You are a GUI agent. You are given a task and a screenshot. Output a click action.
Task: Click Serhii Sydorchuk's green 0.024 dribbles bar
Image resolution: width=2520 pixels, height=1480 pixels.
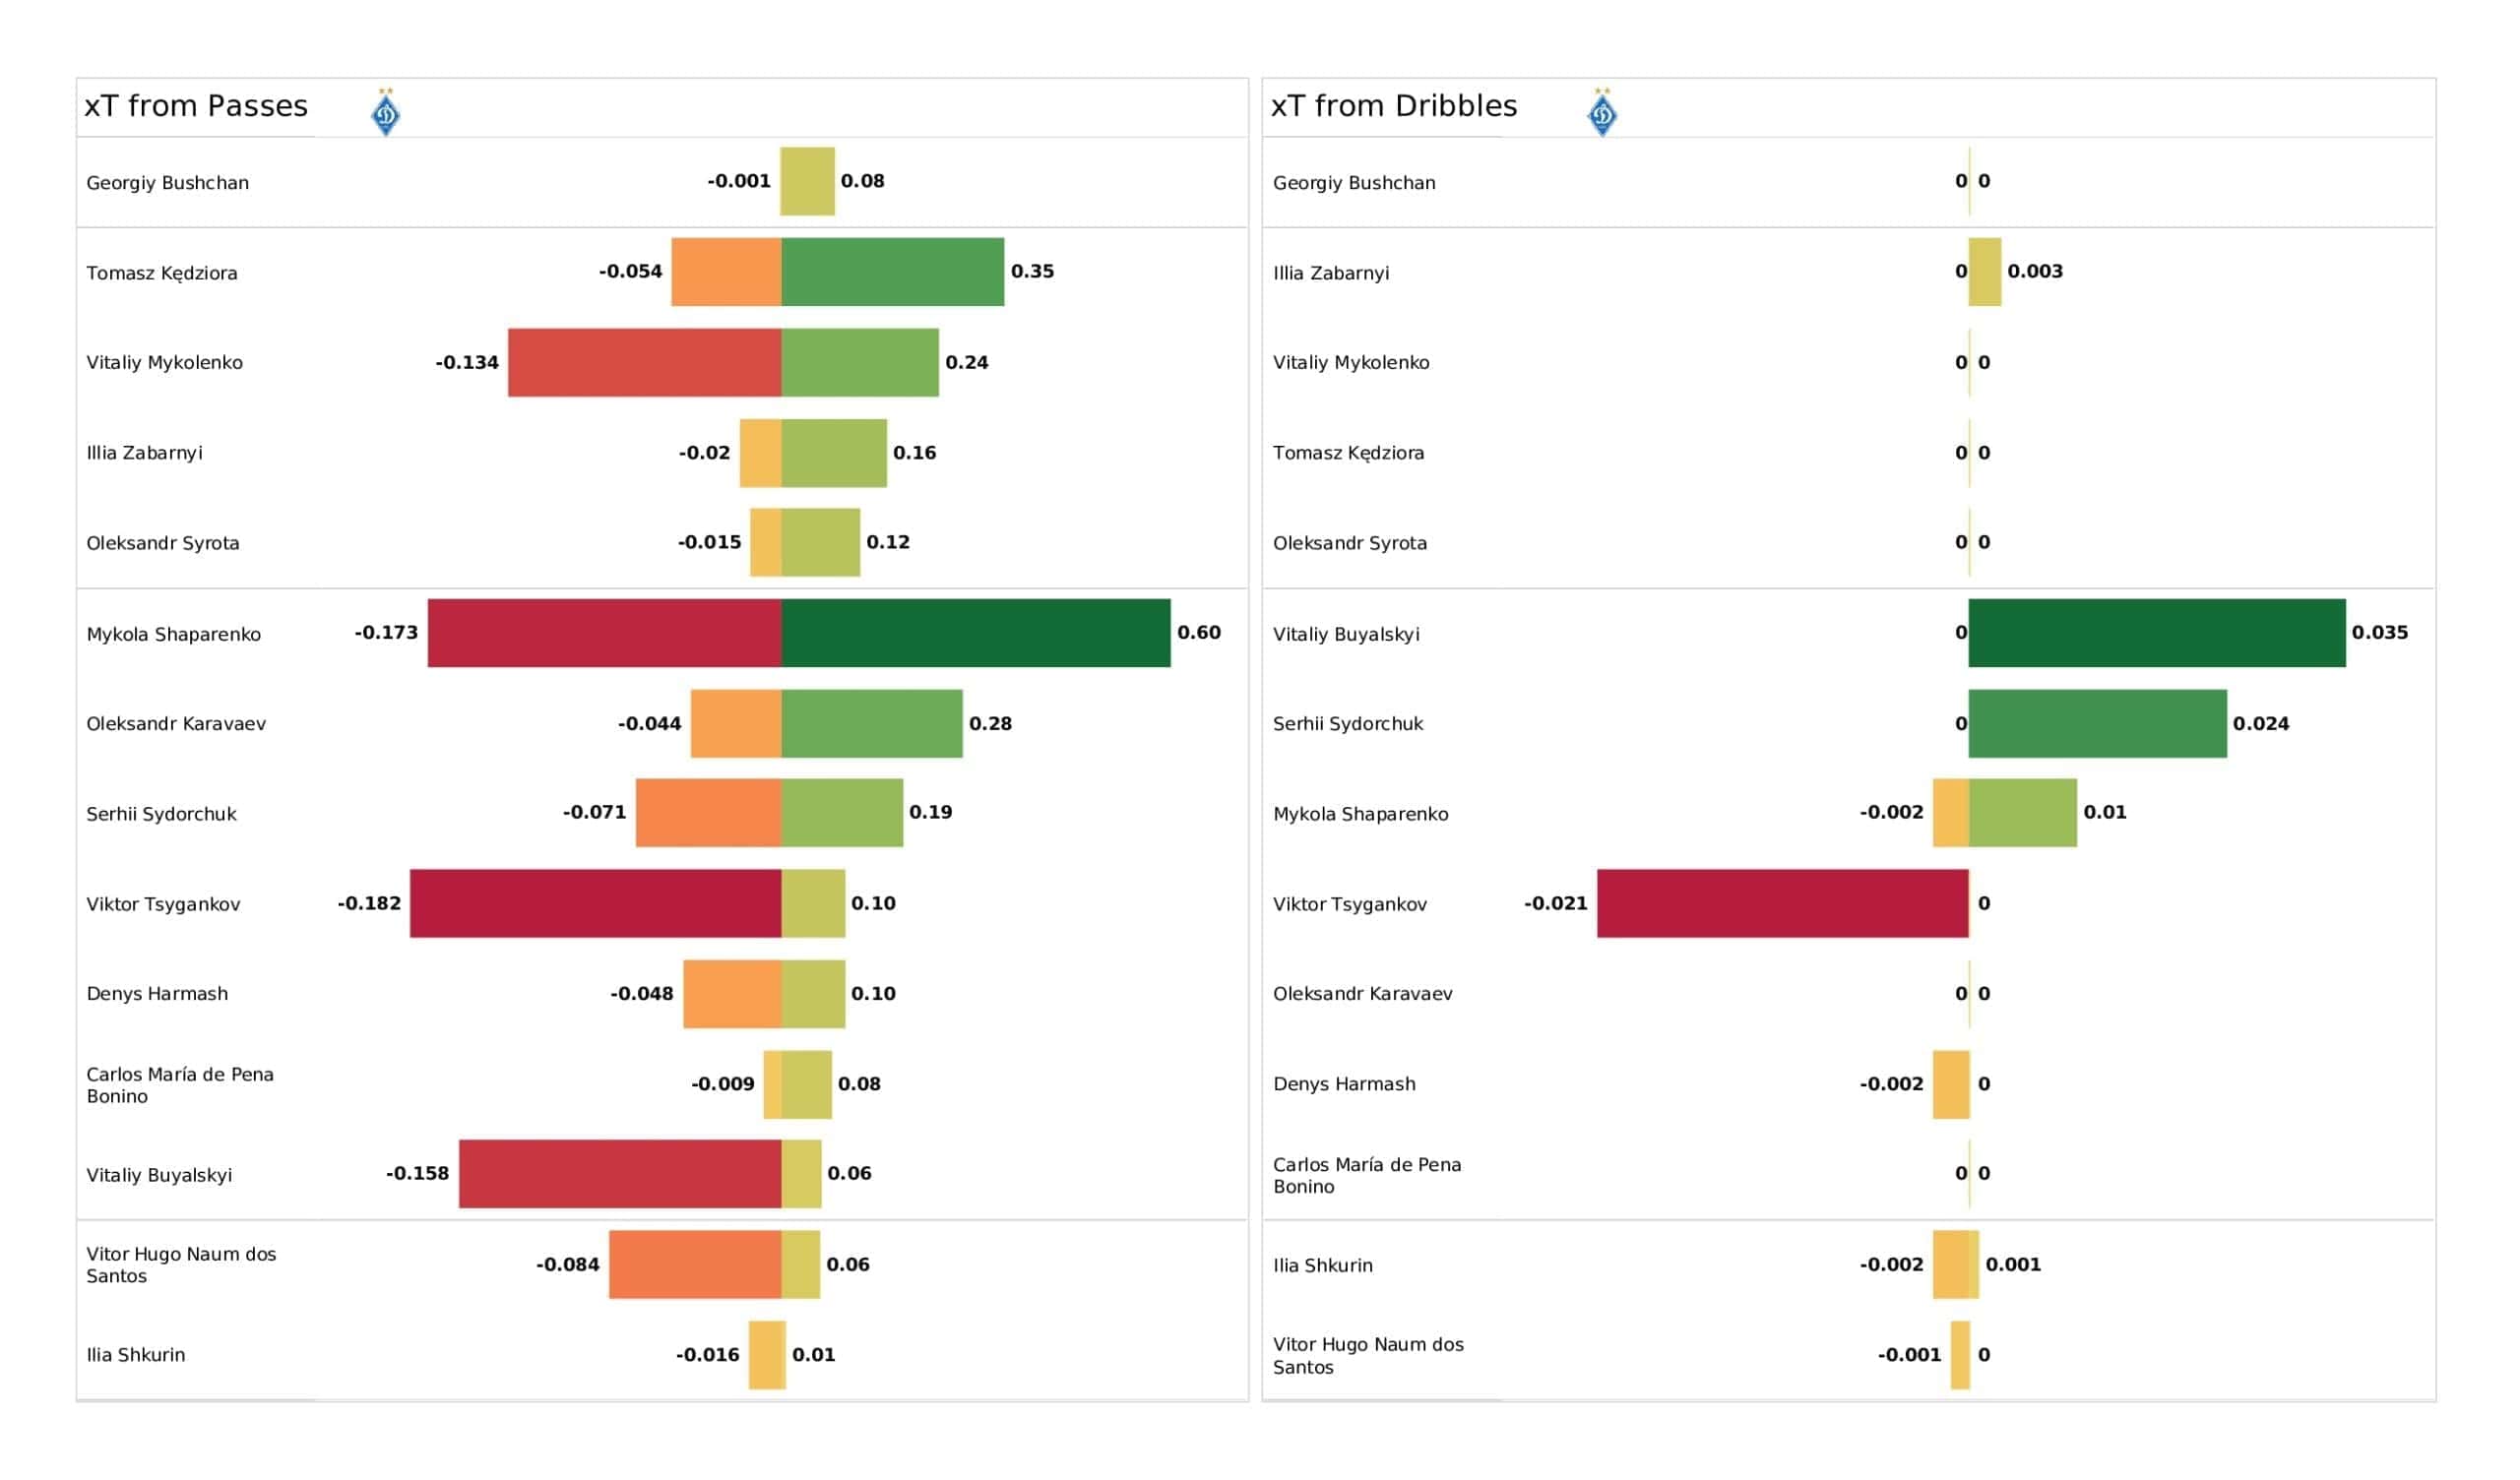(x=2097, y=723)
